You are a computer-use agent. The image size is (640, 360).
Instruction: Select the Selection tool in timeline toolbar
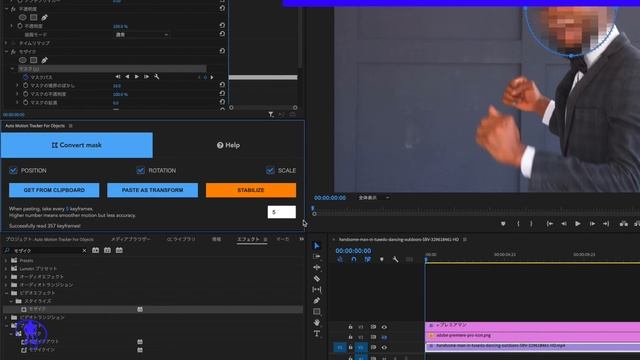(317, 246)
